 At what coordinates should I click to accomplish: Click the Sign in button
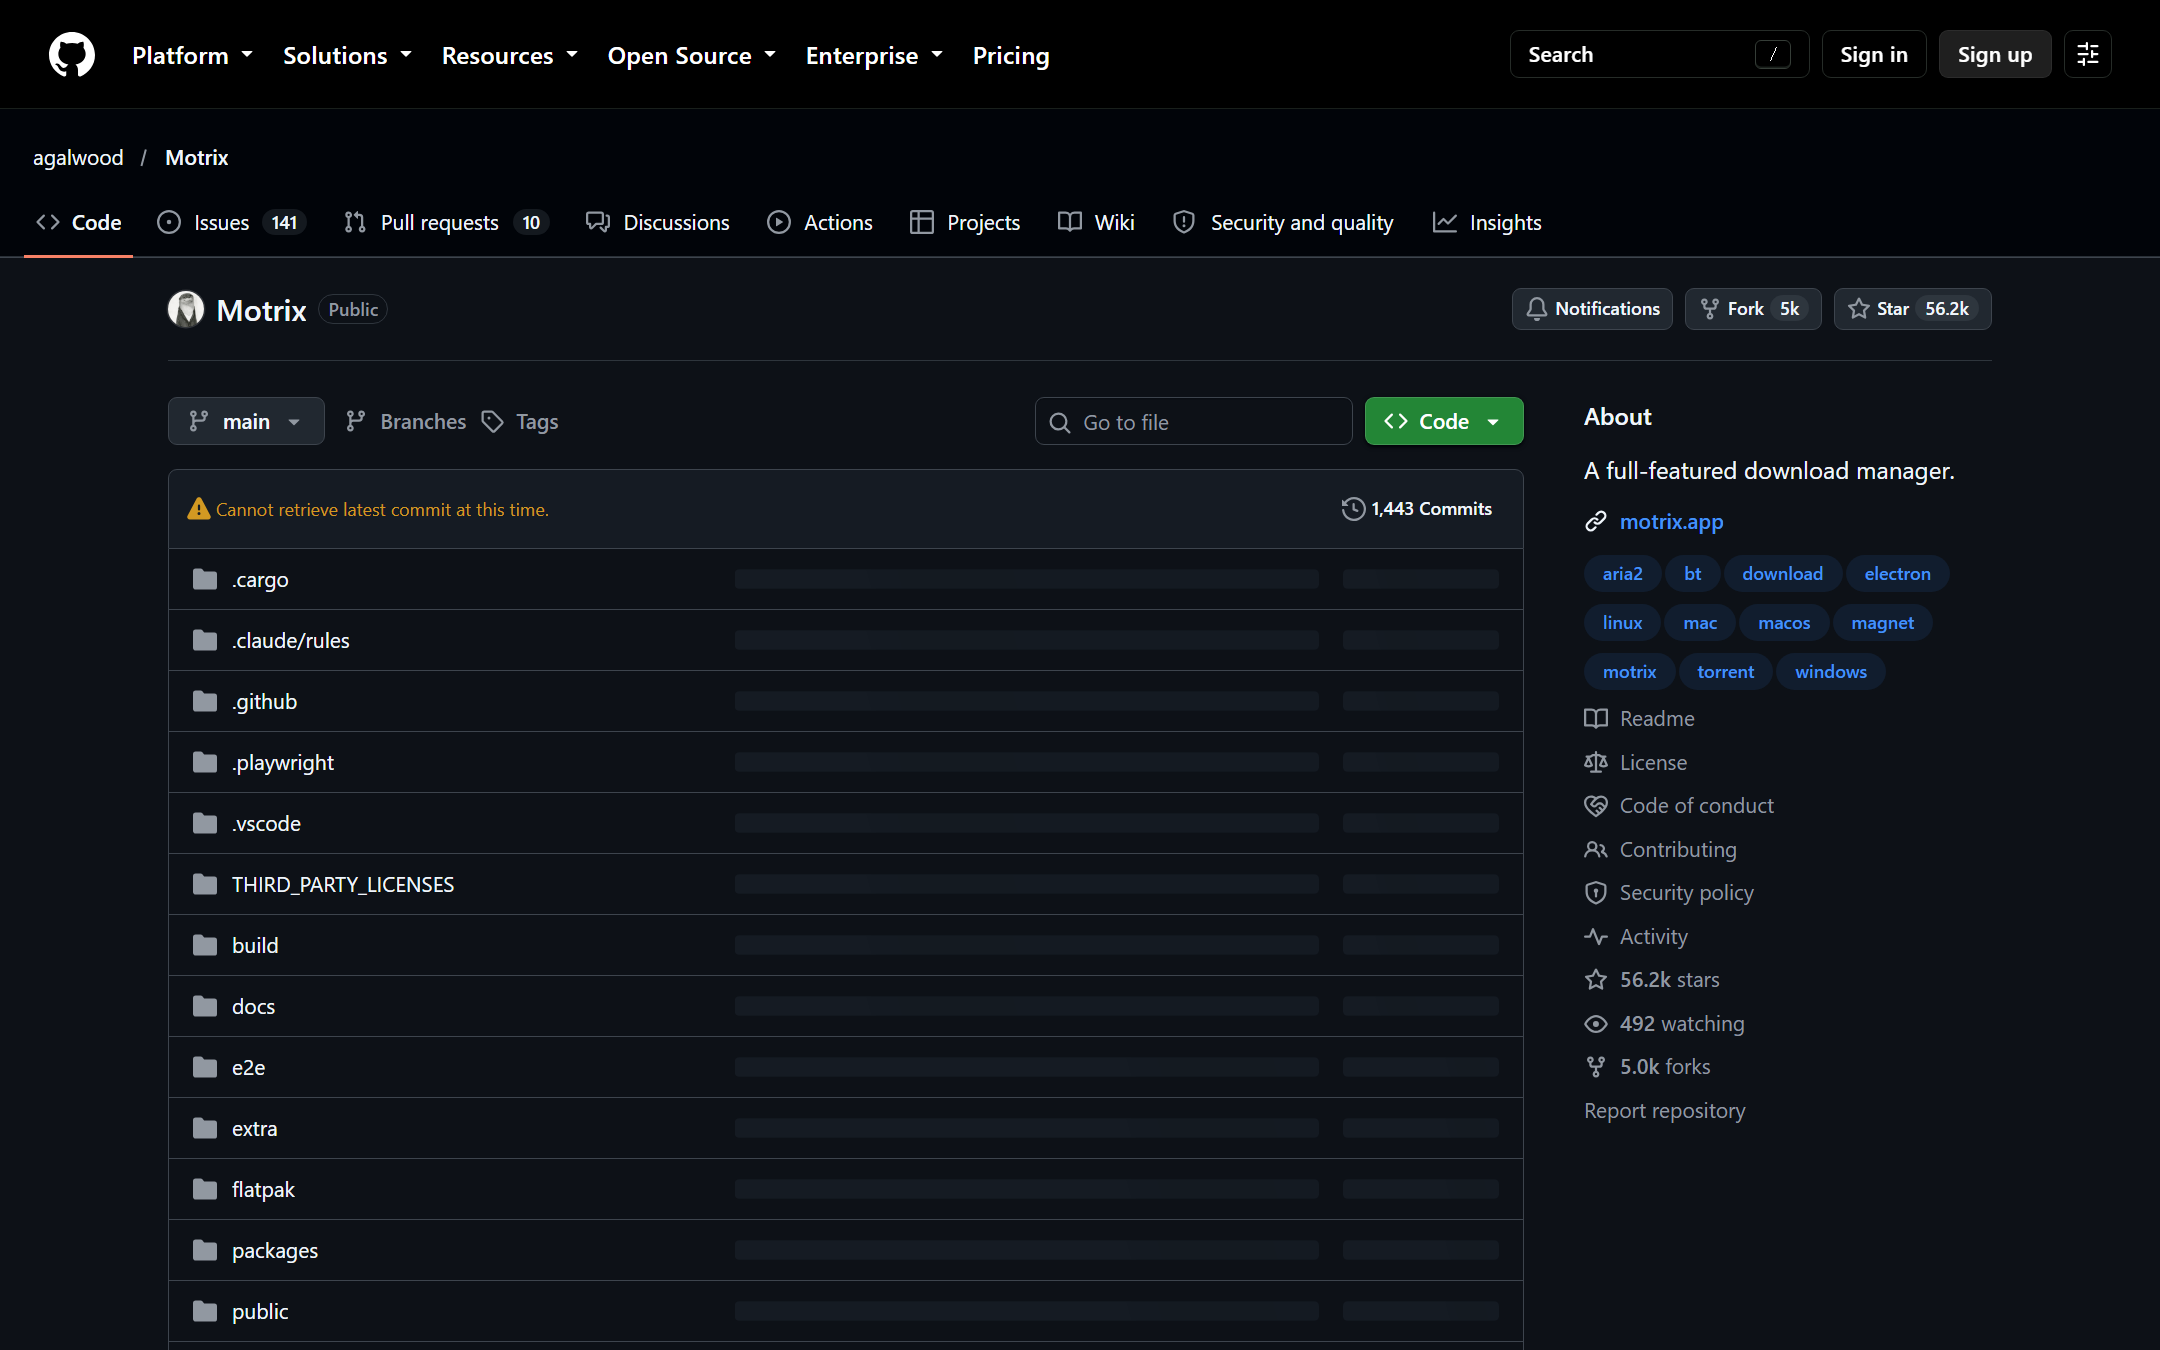coord(1874,55)
